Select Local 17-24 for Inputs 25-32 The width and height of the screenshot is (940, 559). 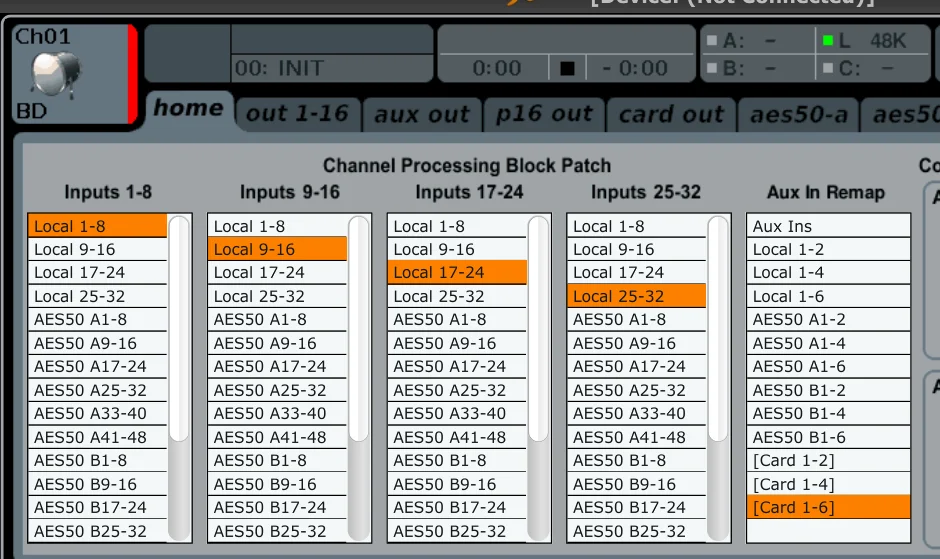[637, 273]
